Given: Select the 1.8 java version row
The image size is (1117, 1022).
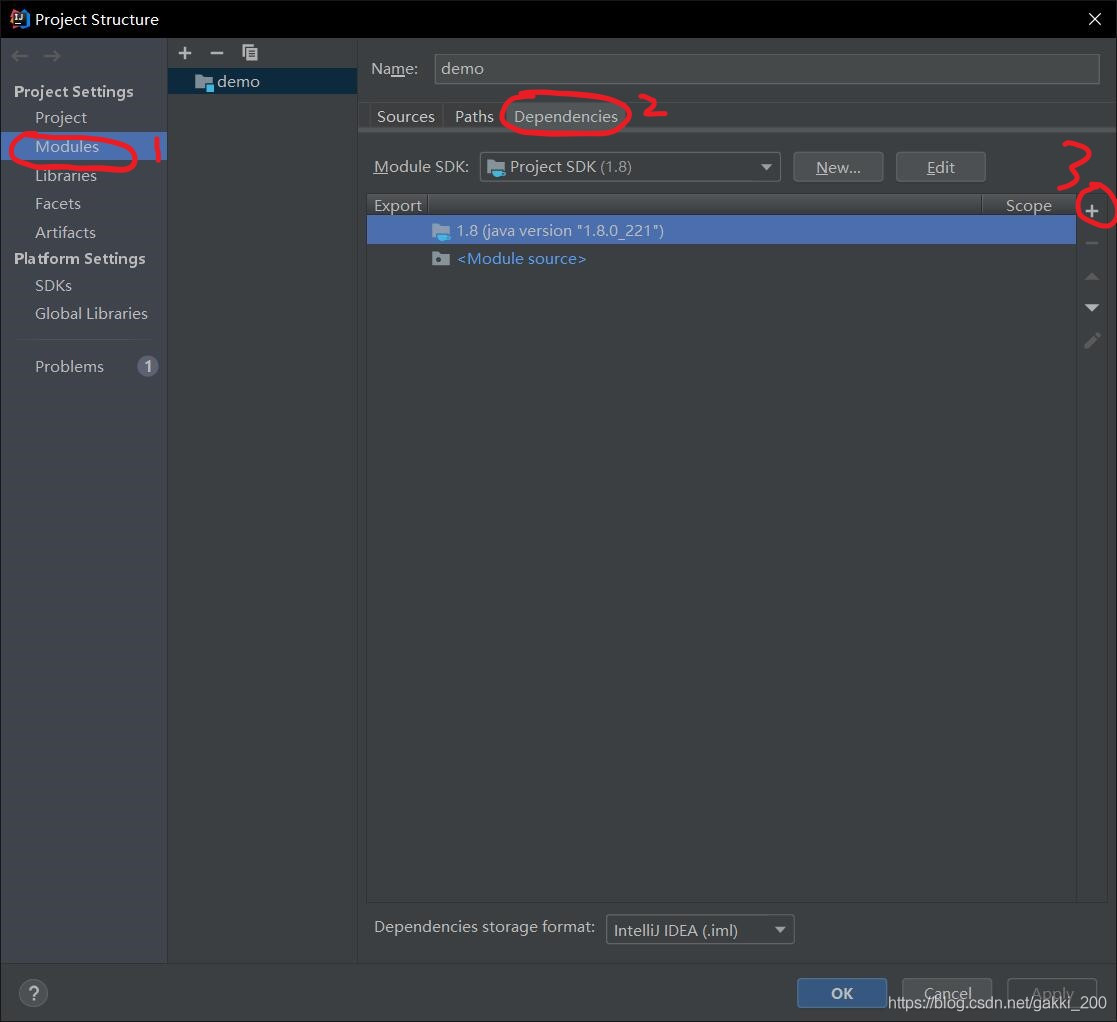Looking at the screenshot, I should click(721, 230).
